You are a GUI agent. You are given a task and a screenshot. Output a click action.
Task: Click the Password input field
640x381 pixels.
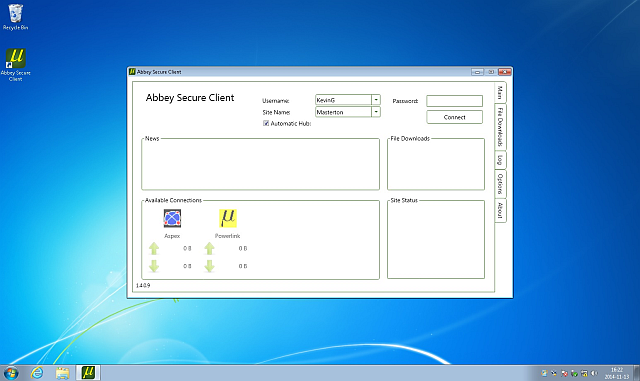(x=454, y=100)
